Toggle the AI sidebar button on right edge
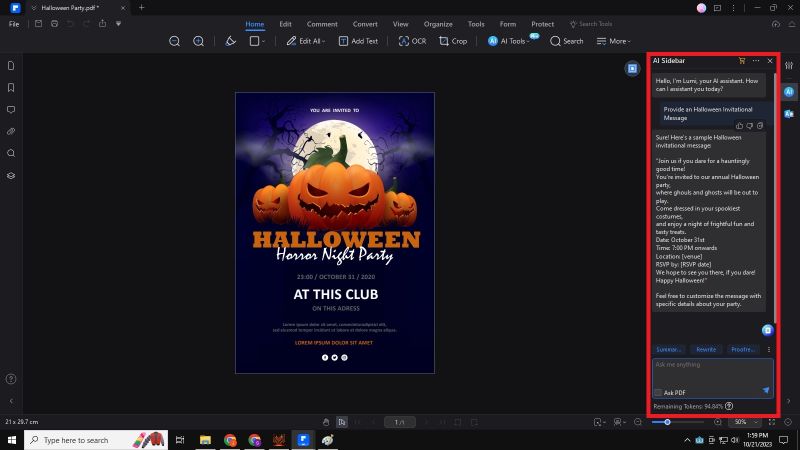The image size is (800, 450). click(x=789, y=91)
